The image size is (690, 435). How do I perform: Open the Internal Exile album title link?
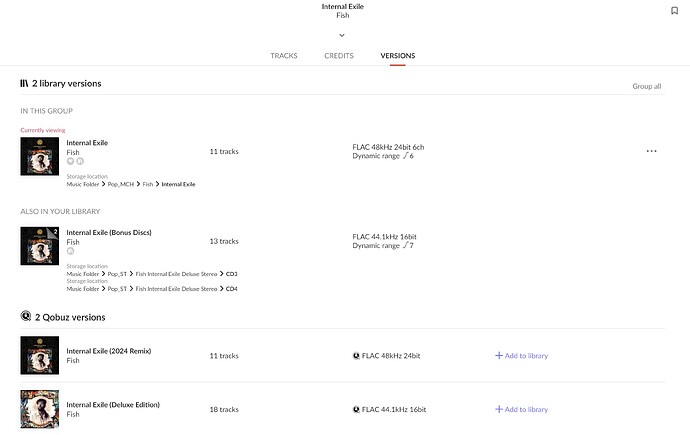(87, 143)
